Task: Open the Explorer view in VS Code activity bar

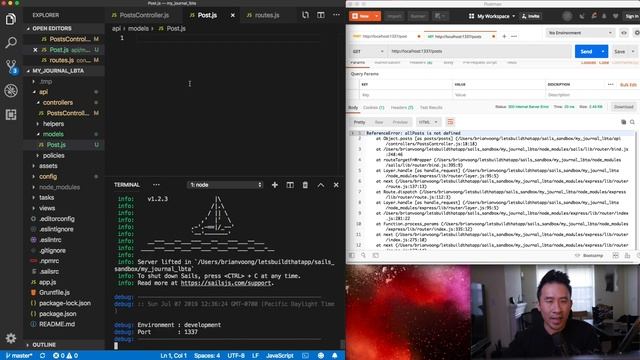Action: [x=11, y=19]
